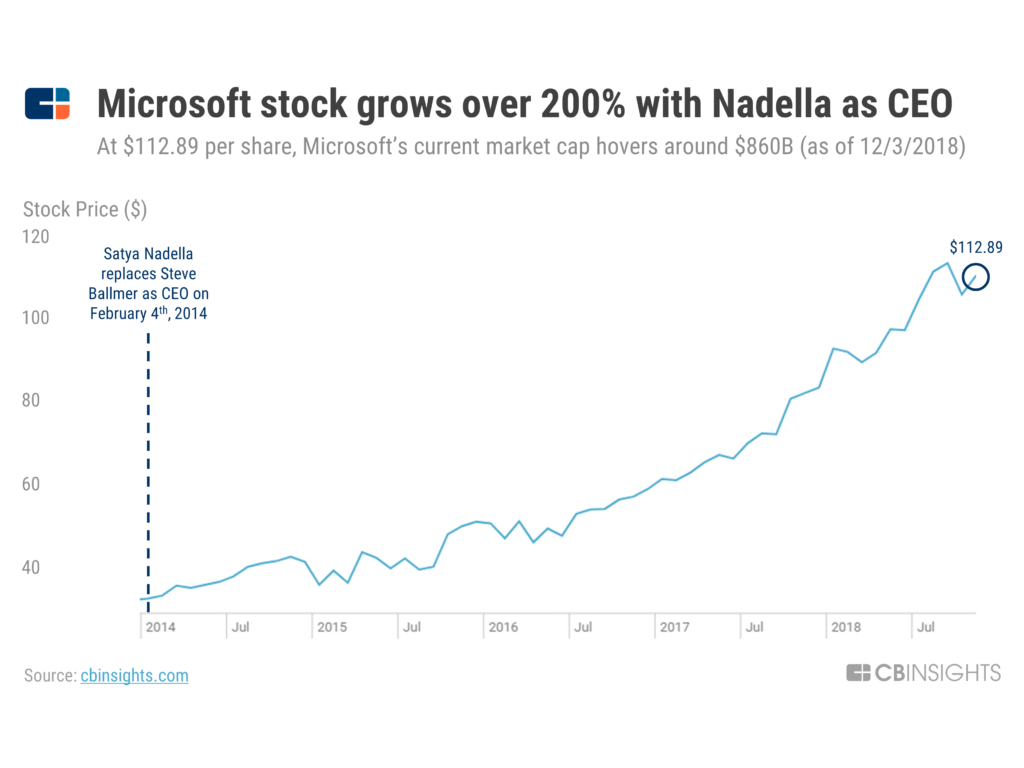Click the 2017 x-axis label
The width and height of the screenshot is (1024, 768).
[675, 627]
